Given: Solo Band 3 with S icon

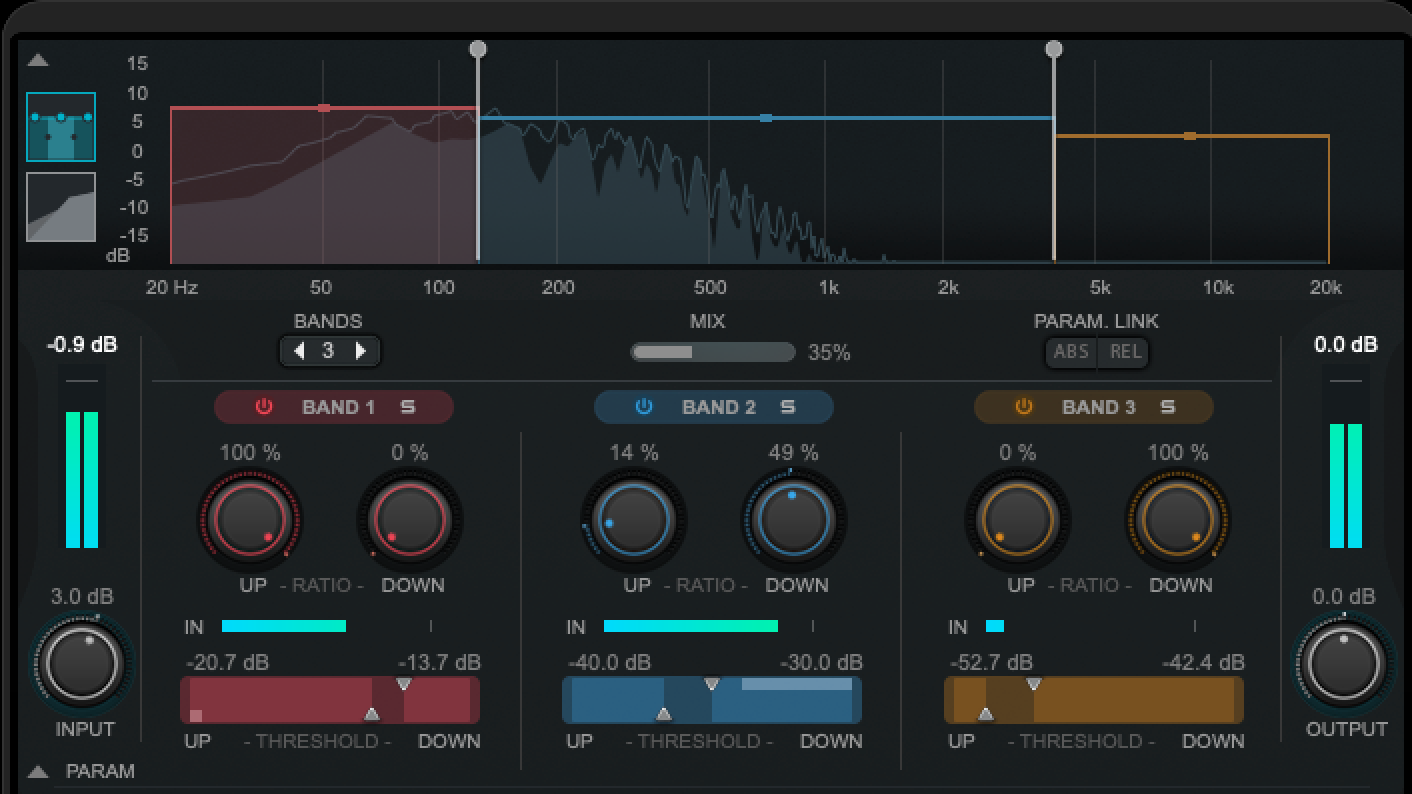Looking at the screenshot, I should 1167,407.
